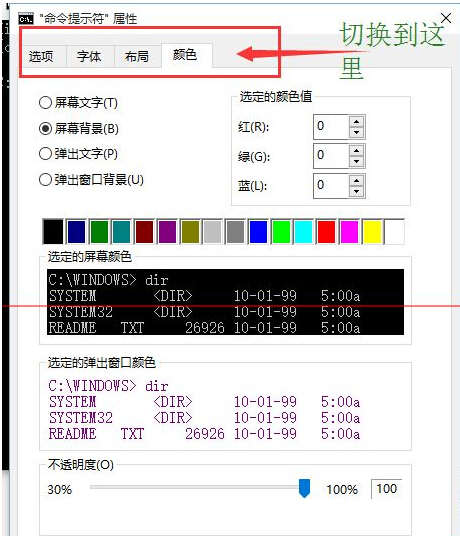460x536 pixels.
Task: Pick the bright blue color swatch
Action: coord(258,232)
